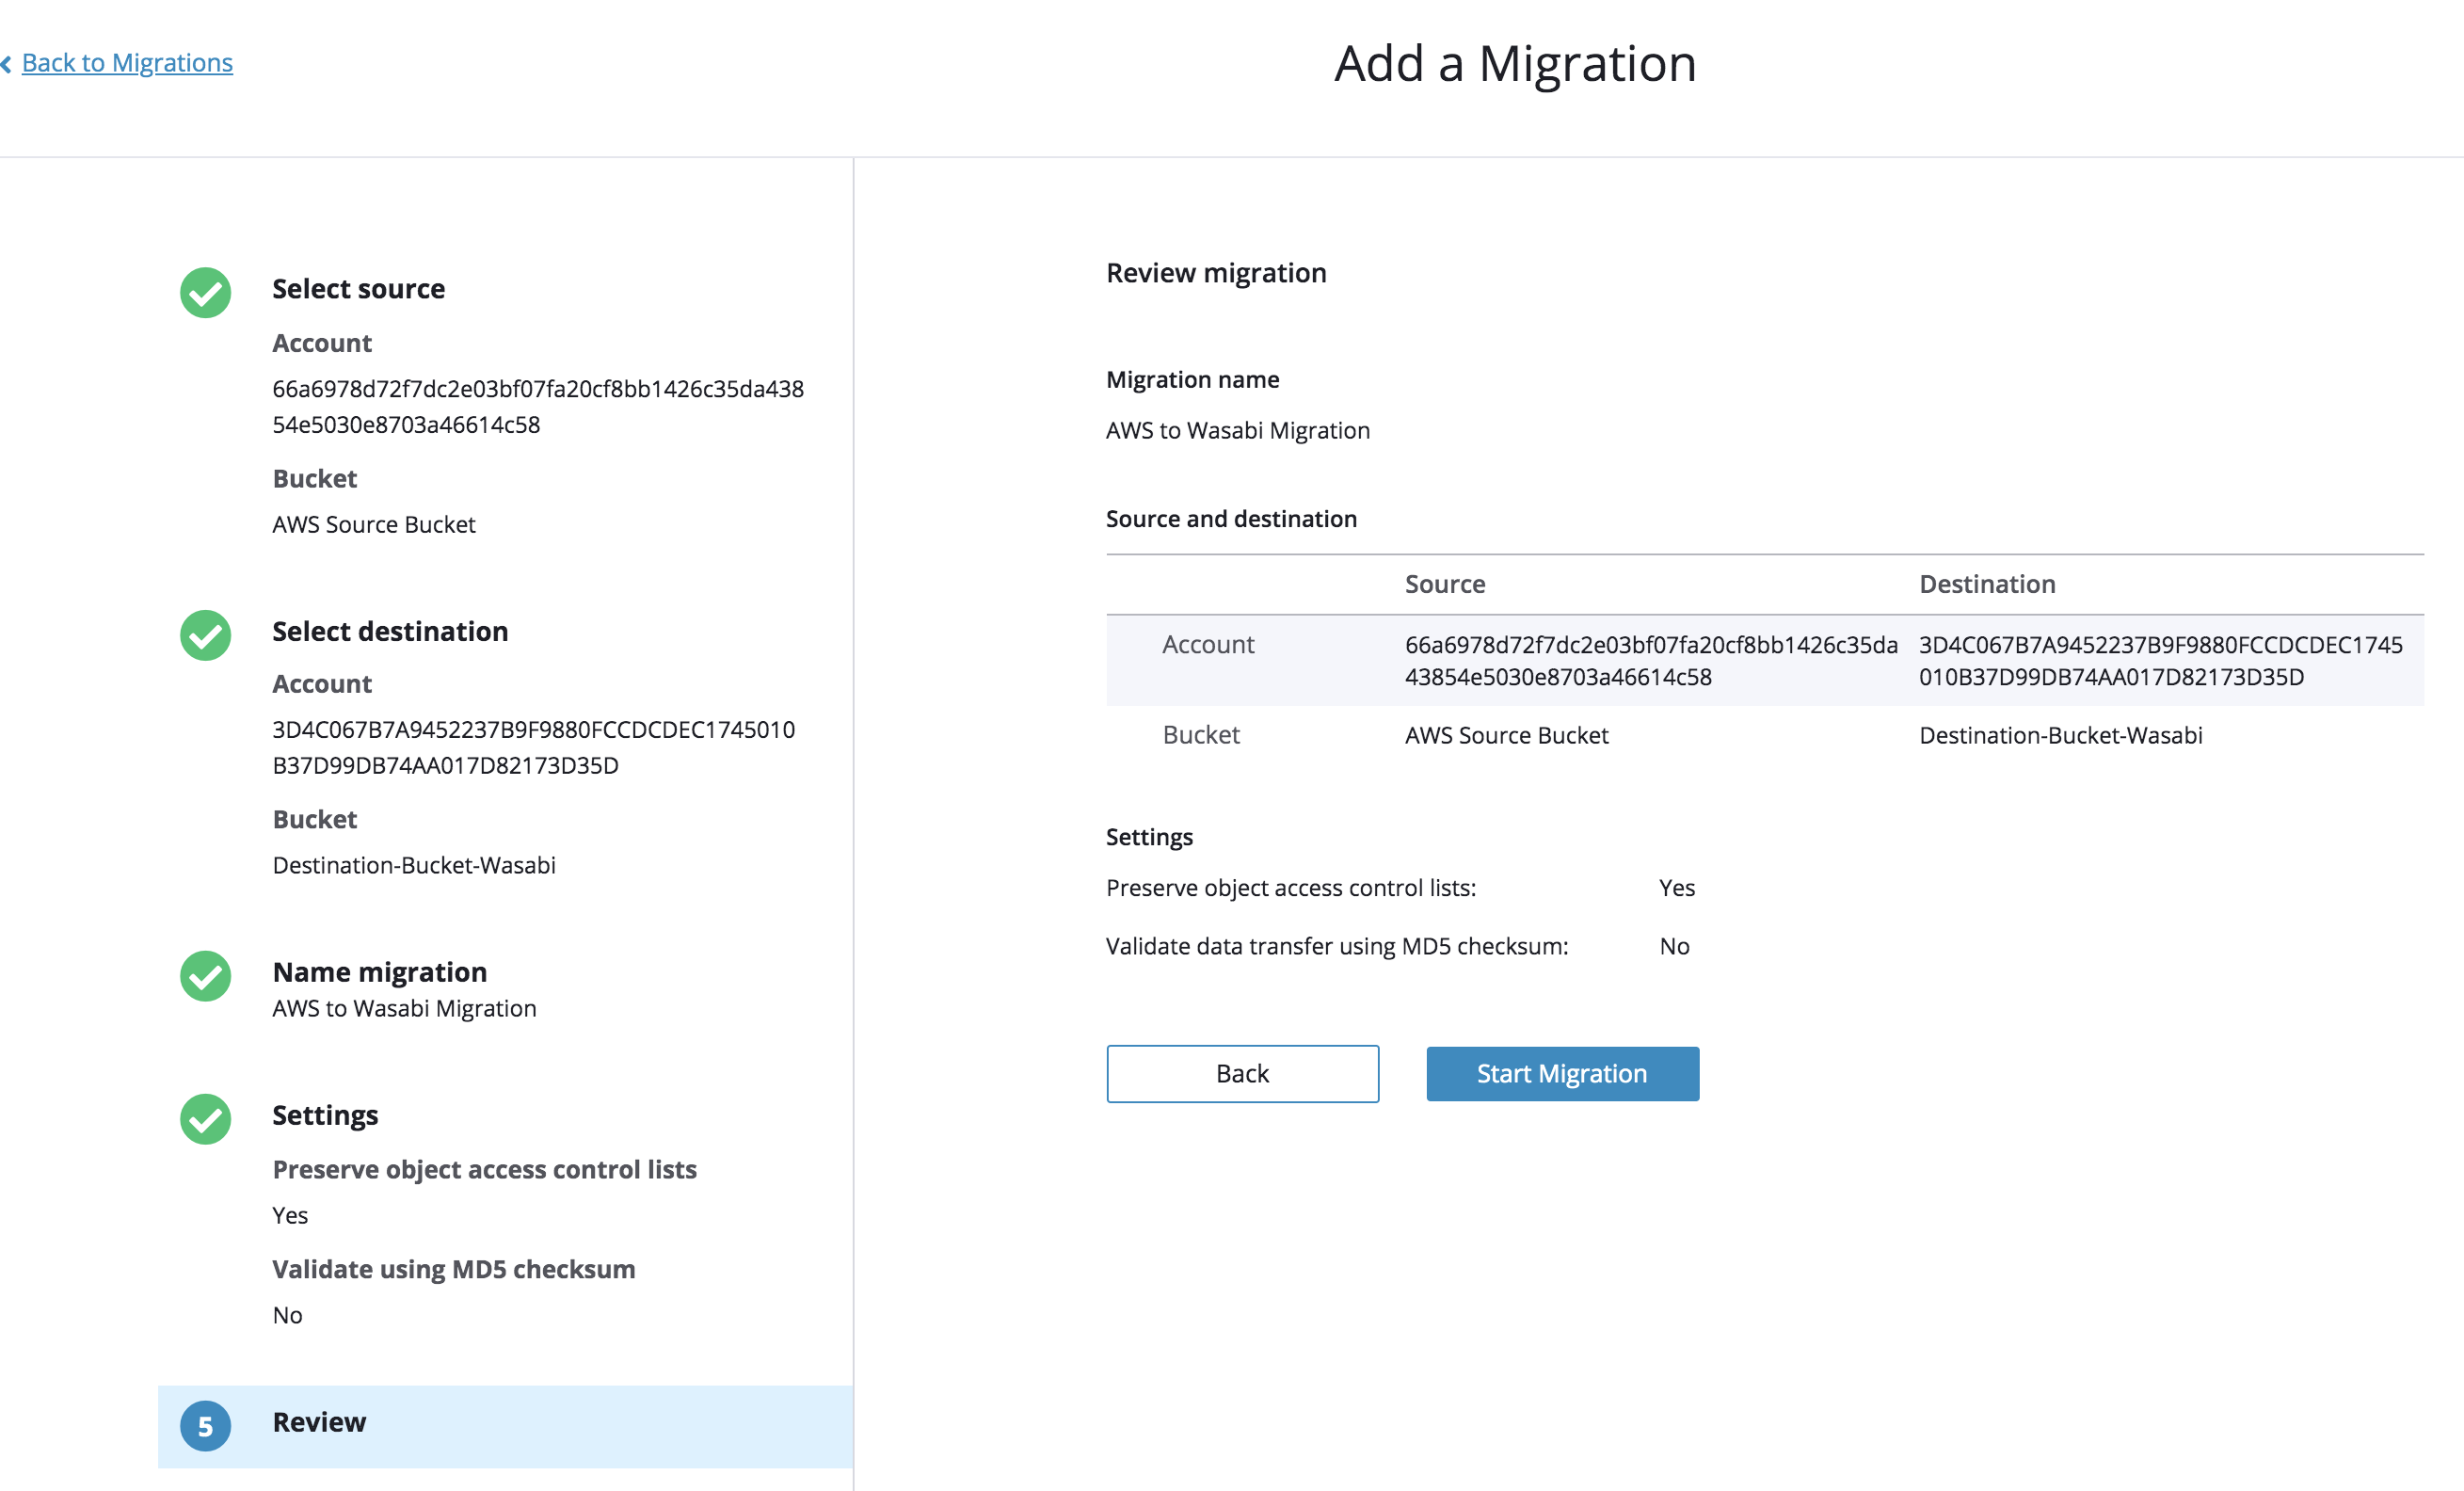Click the destination account ID in table
Image resolution: width=2464 pixels, height=1491 pixels.
[2160, 661]
